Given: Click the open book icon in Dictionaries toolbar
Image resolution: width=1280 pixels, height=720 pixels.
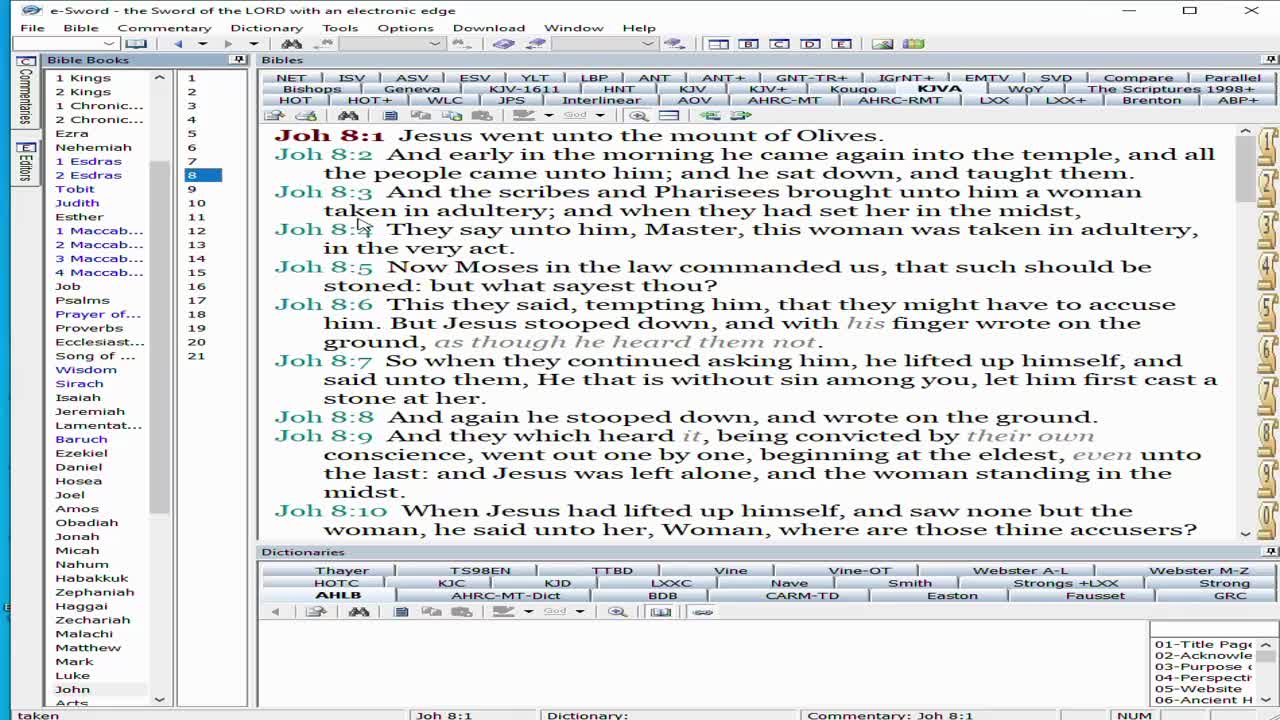Looking at the screenshot, I should pyautogui.click(x=660, y=612).
